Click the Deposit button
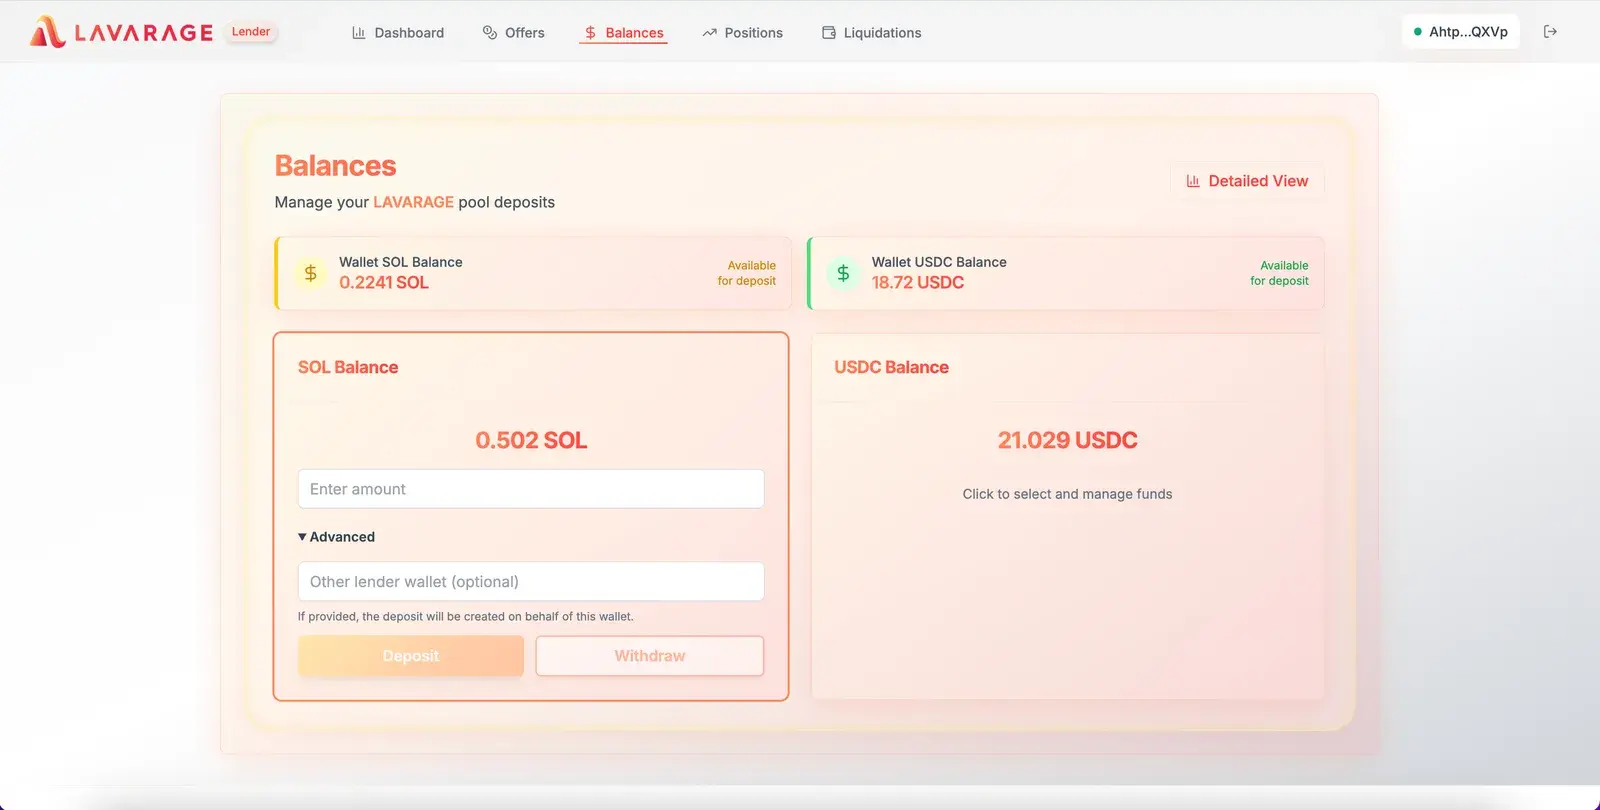 411,656
